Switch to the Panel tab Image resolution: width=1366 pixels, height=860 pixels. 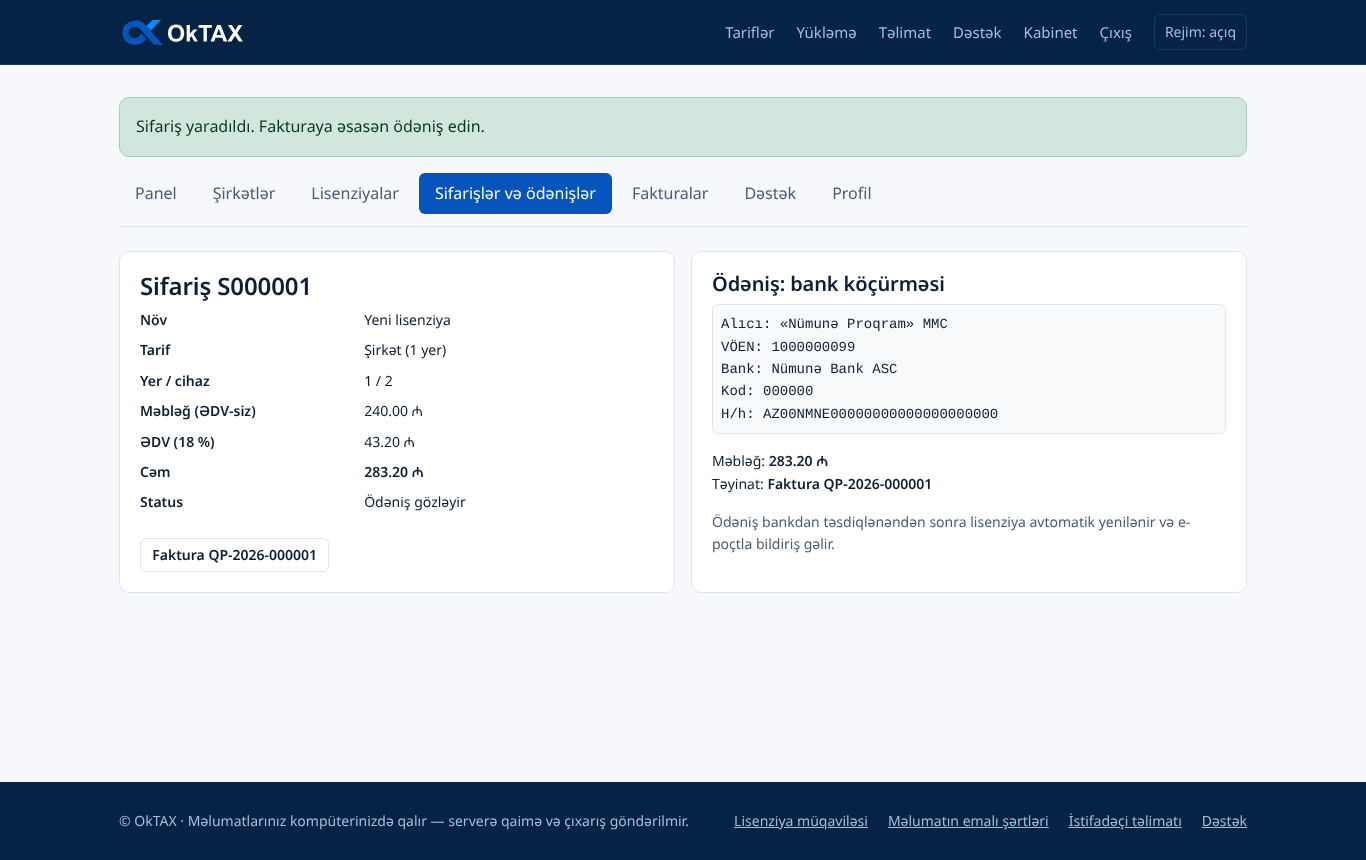(156, 193)
